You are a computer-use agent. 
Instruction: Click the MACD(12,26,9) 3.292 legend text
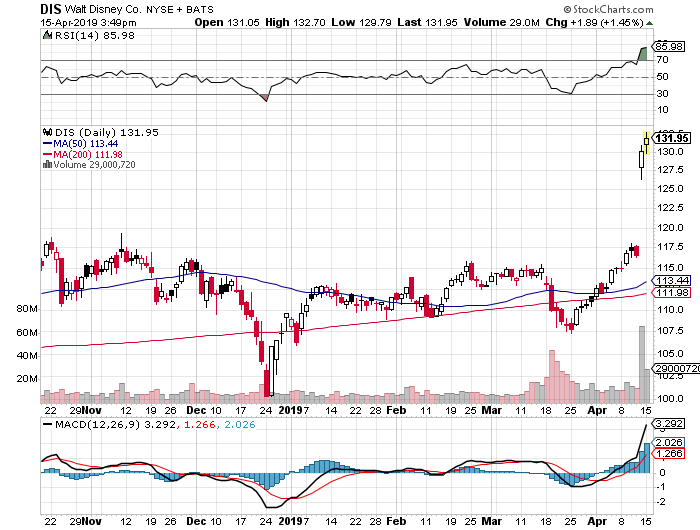pyautogui.click(x=115, y=425)
